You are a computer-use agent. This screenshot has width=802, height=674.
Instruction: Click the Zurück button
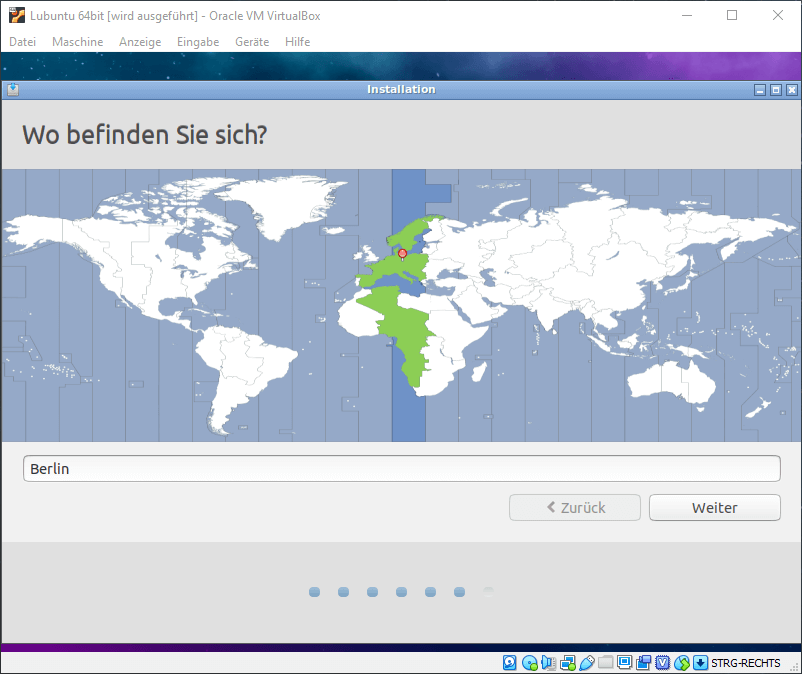574,507
